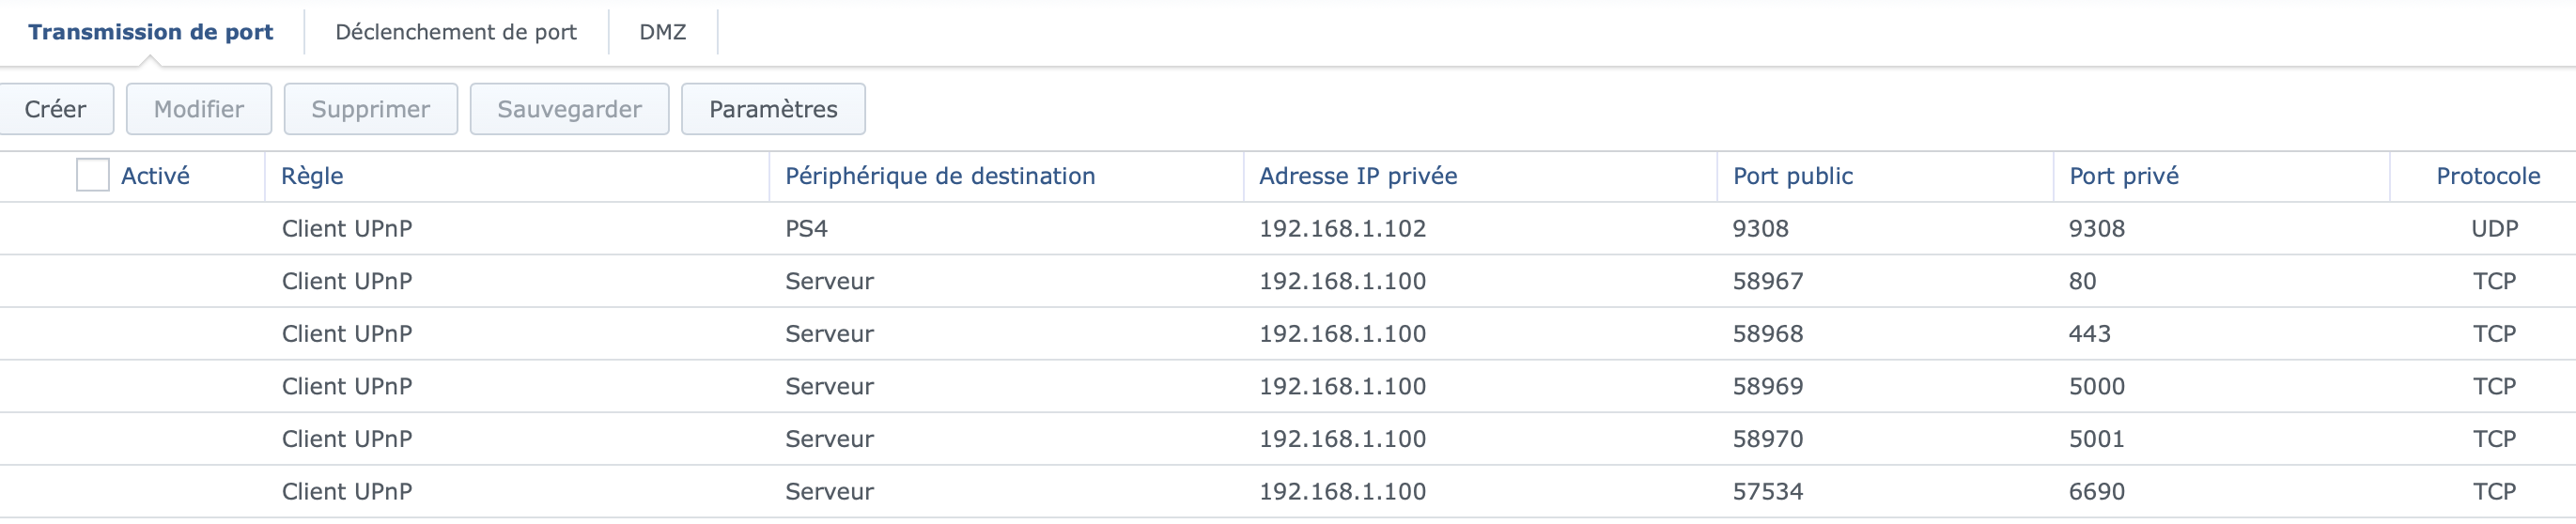
Task: Select the rule with private port 443
Action: tap(2089, 334)
